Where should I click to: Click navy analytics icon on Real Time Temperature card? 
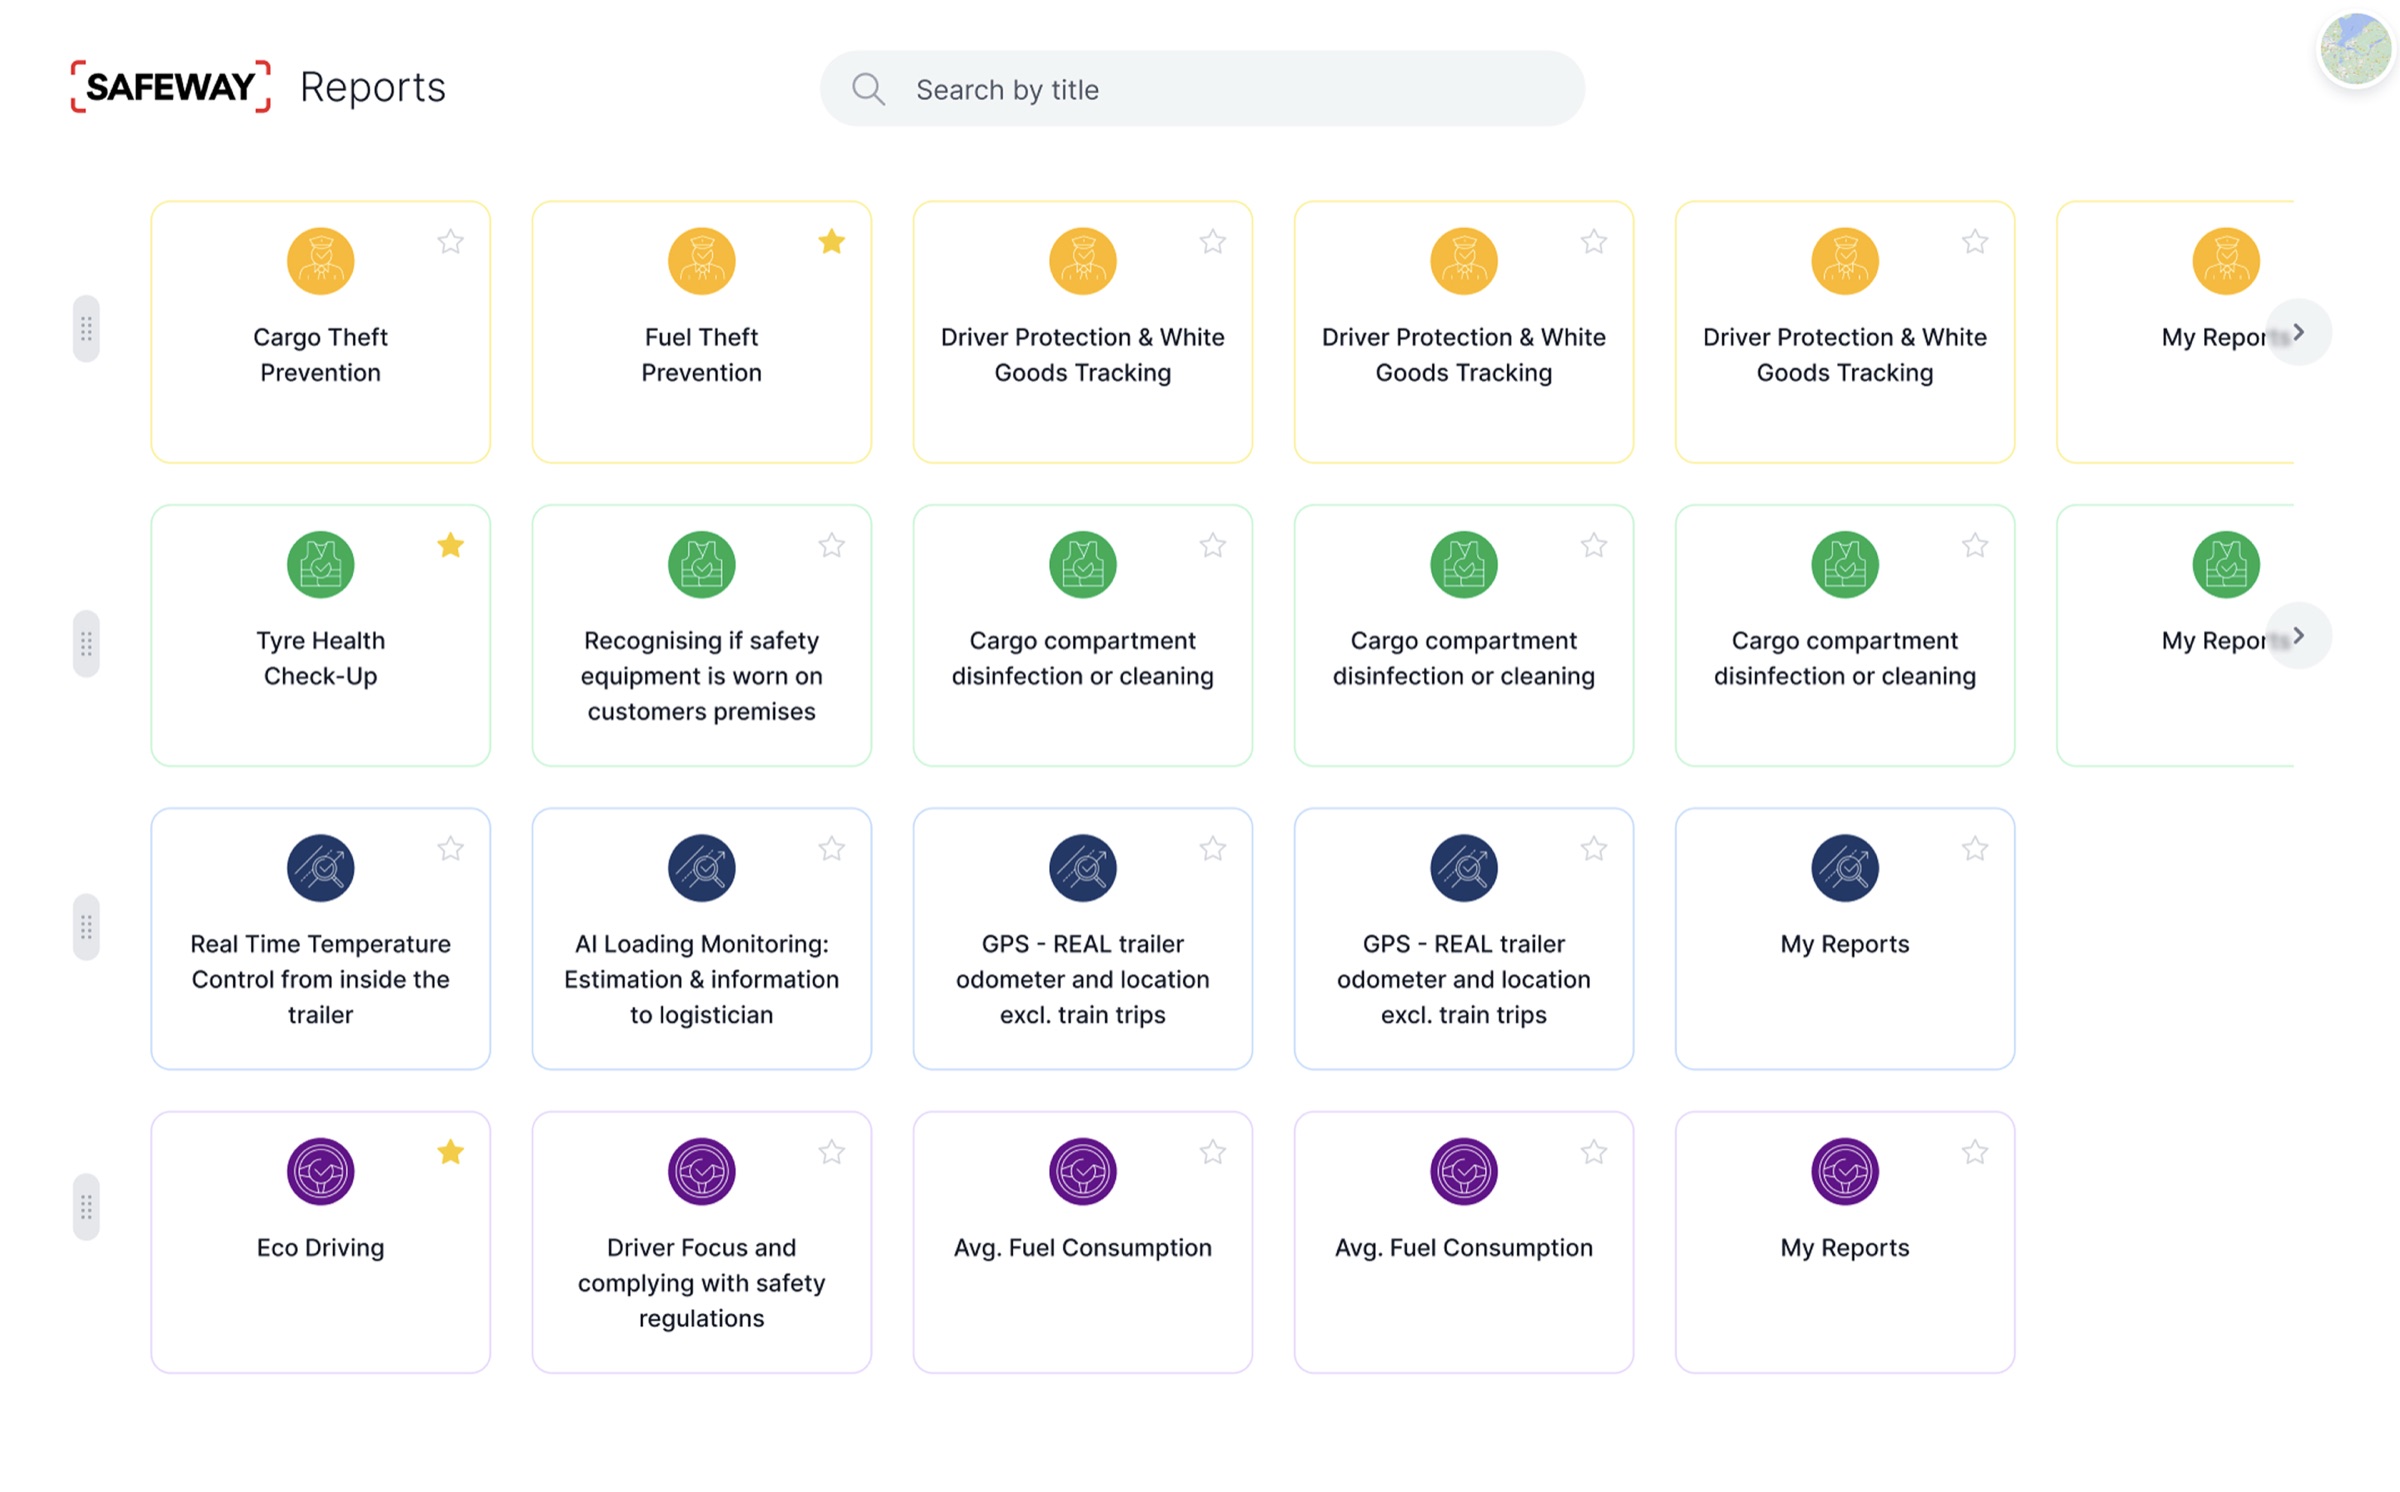320,867
